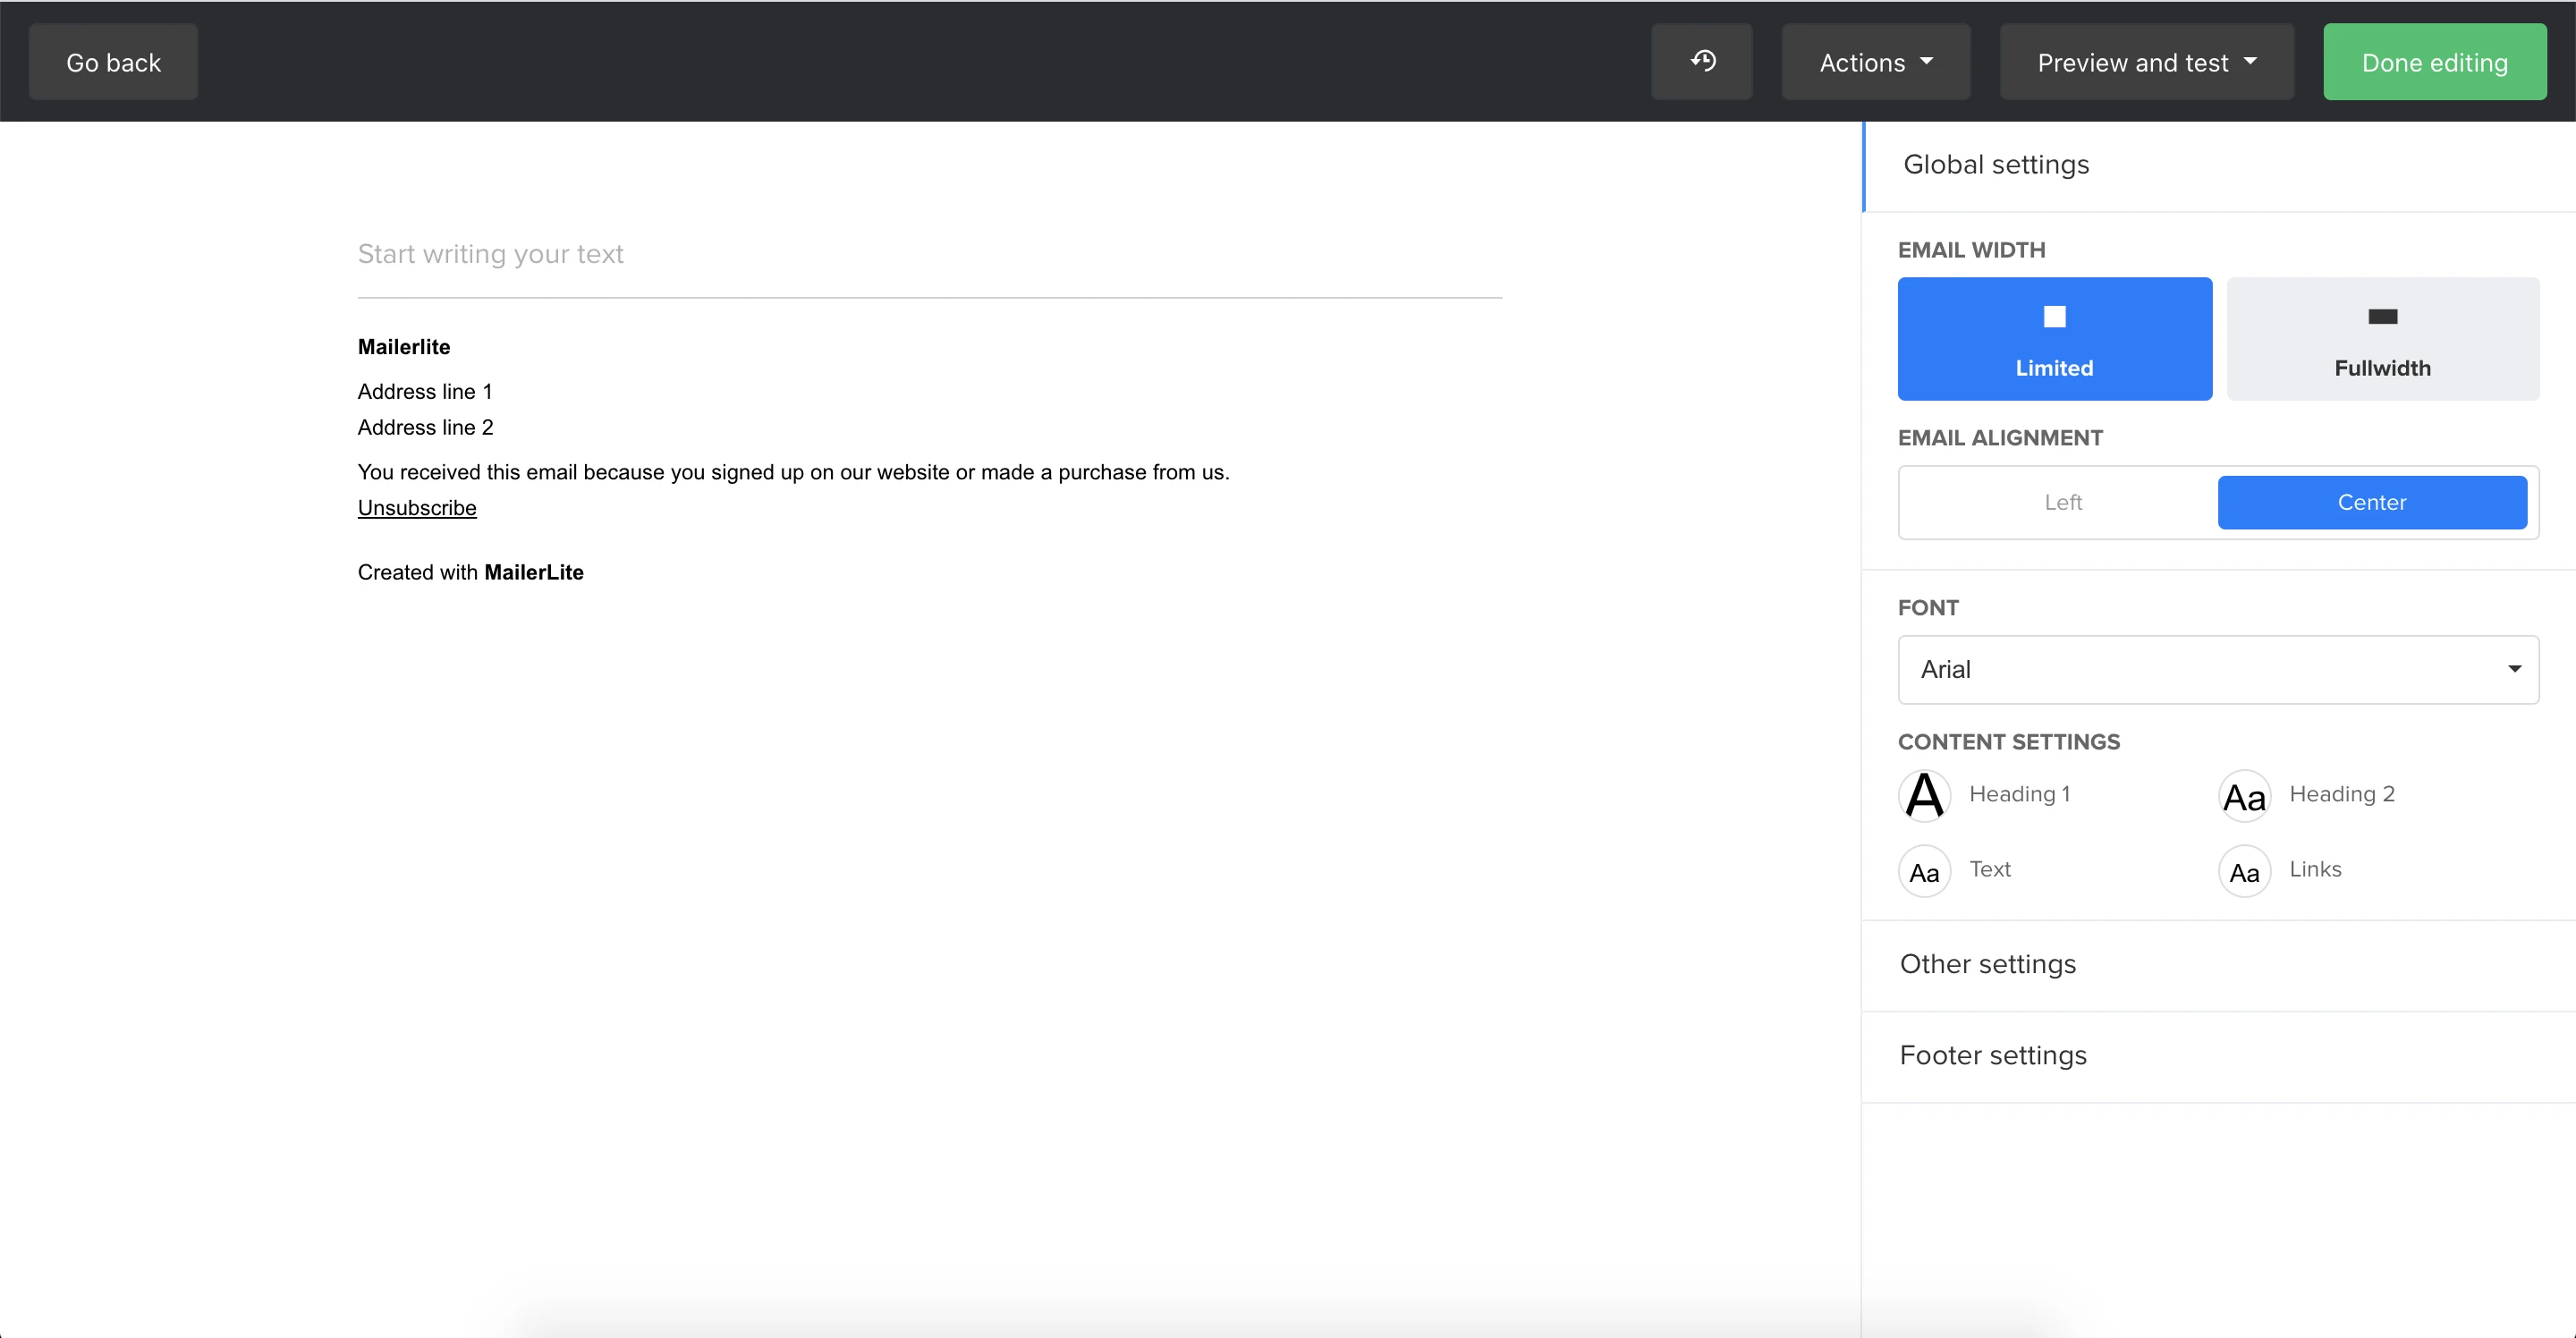Open the Arial font dropdown
Screen dimensions: 2576x1338
click(x=2217, y=669)
